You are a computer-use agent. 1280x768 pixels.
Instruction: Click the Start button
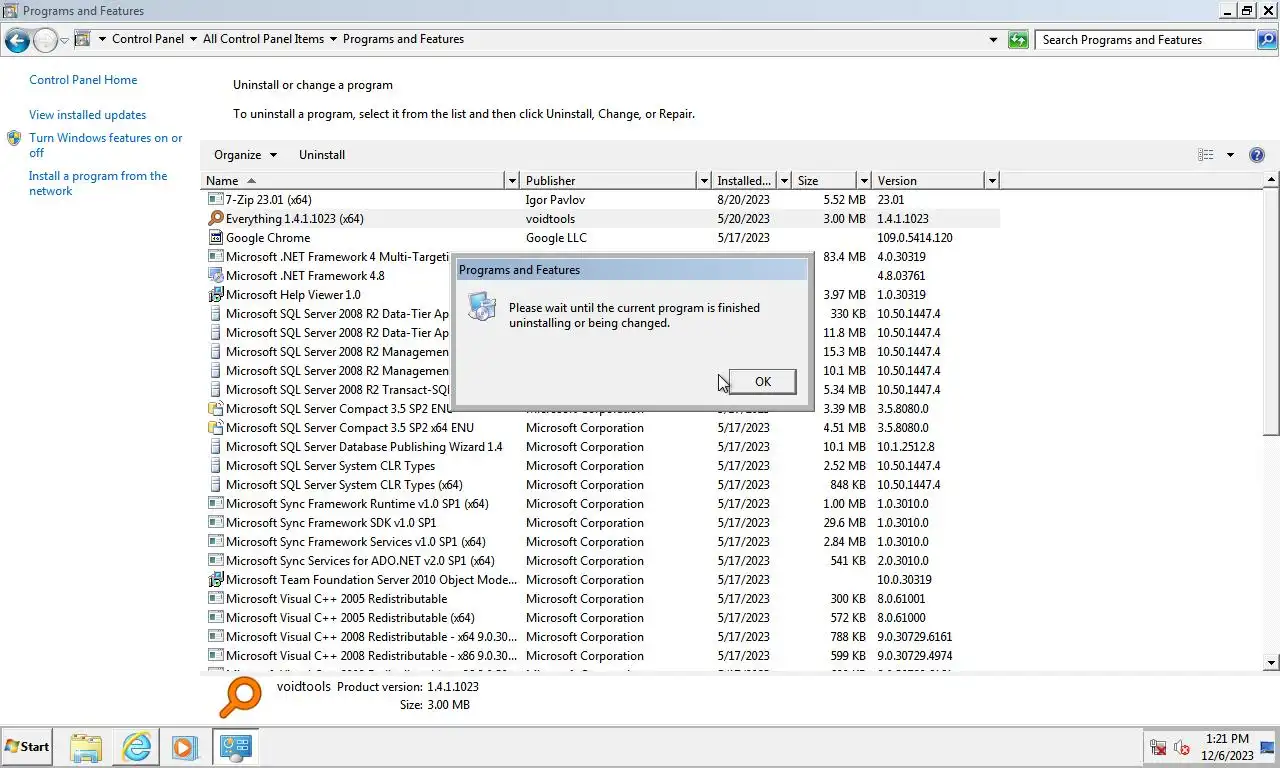27,747
